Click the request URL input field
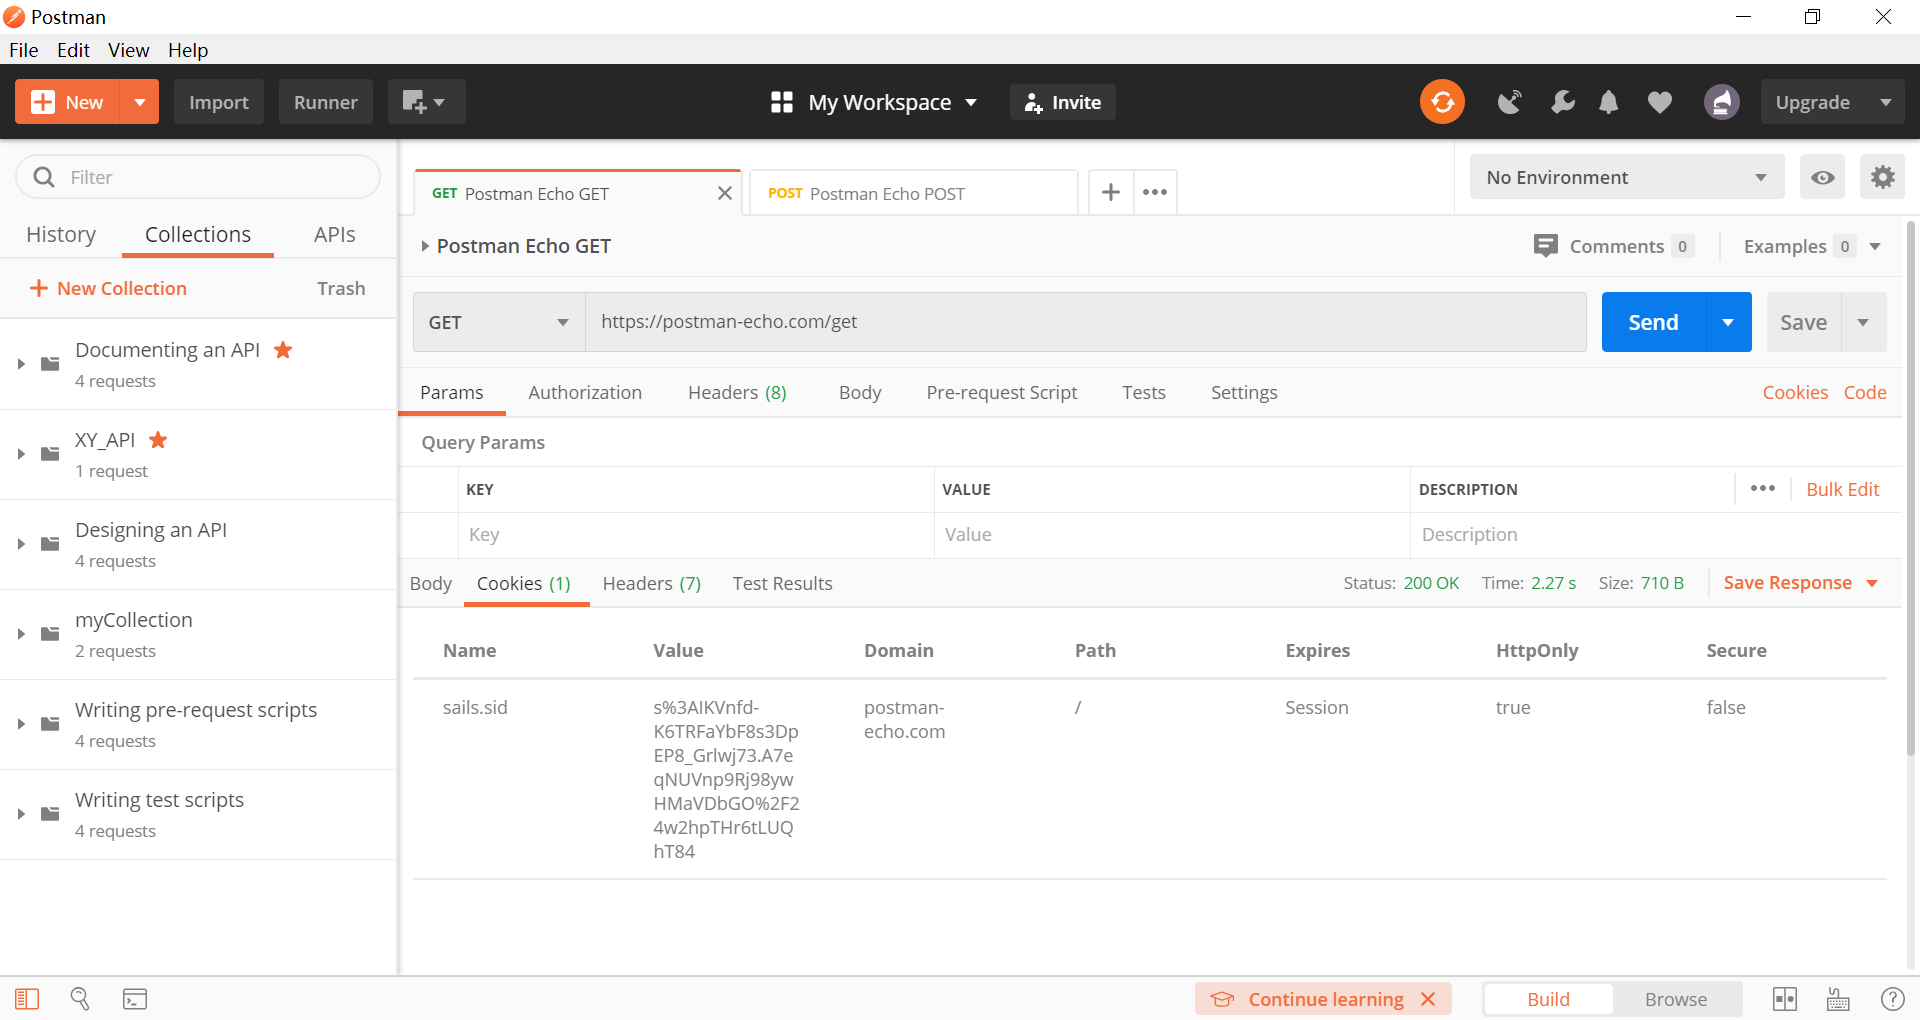This screenshot has width=1920, height=1020. [1086, 322]
